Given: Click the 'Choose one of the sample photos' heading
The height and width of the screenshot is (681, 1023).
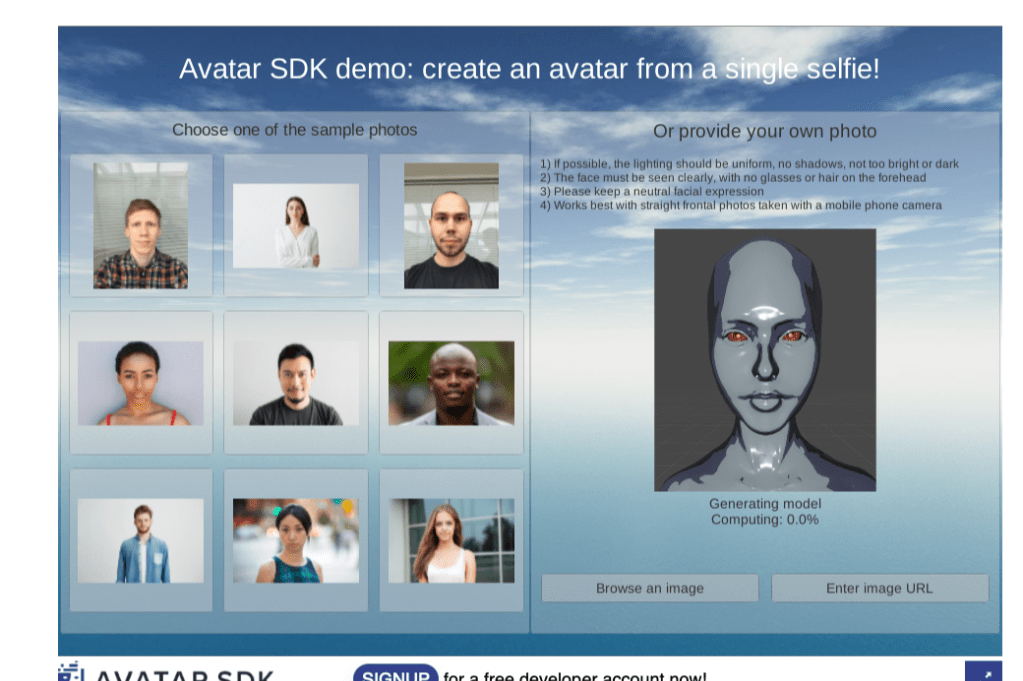Looking at the screenshot, I should tap(295, 130).
